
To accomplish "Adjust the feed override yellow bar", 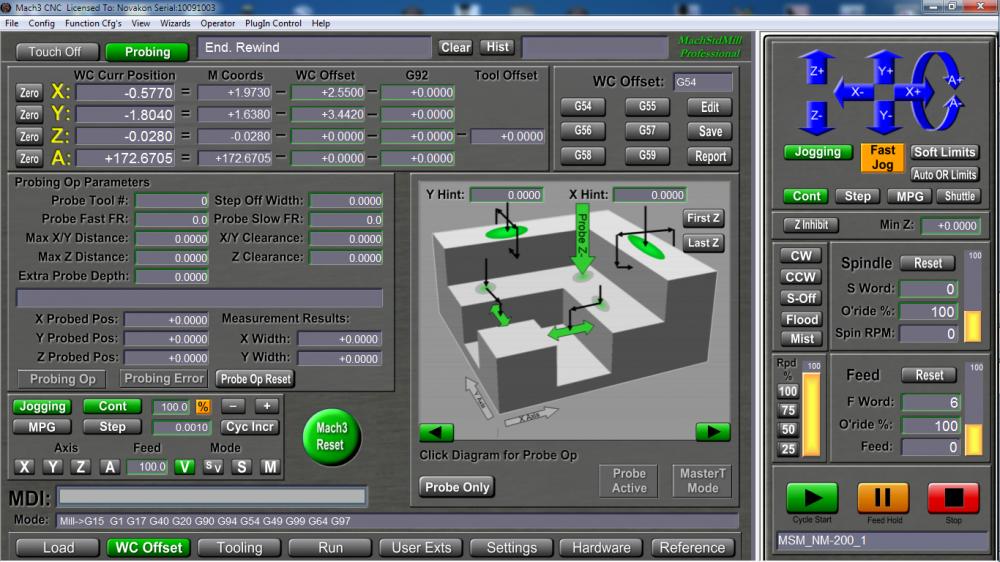I will 974,440.
